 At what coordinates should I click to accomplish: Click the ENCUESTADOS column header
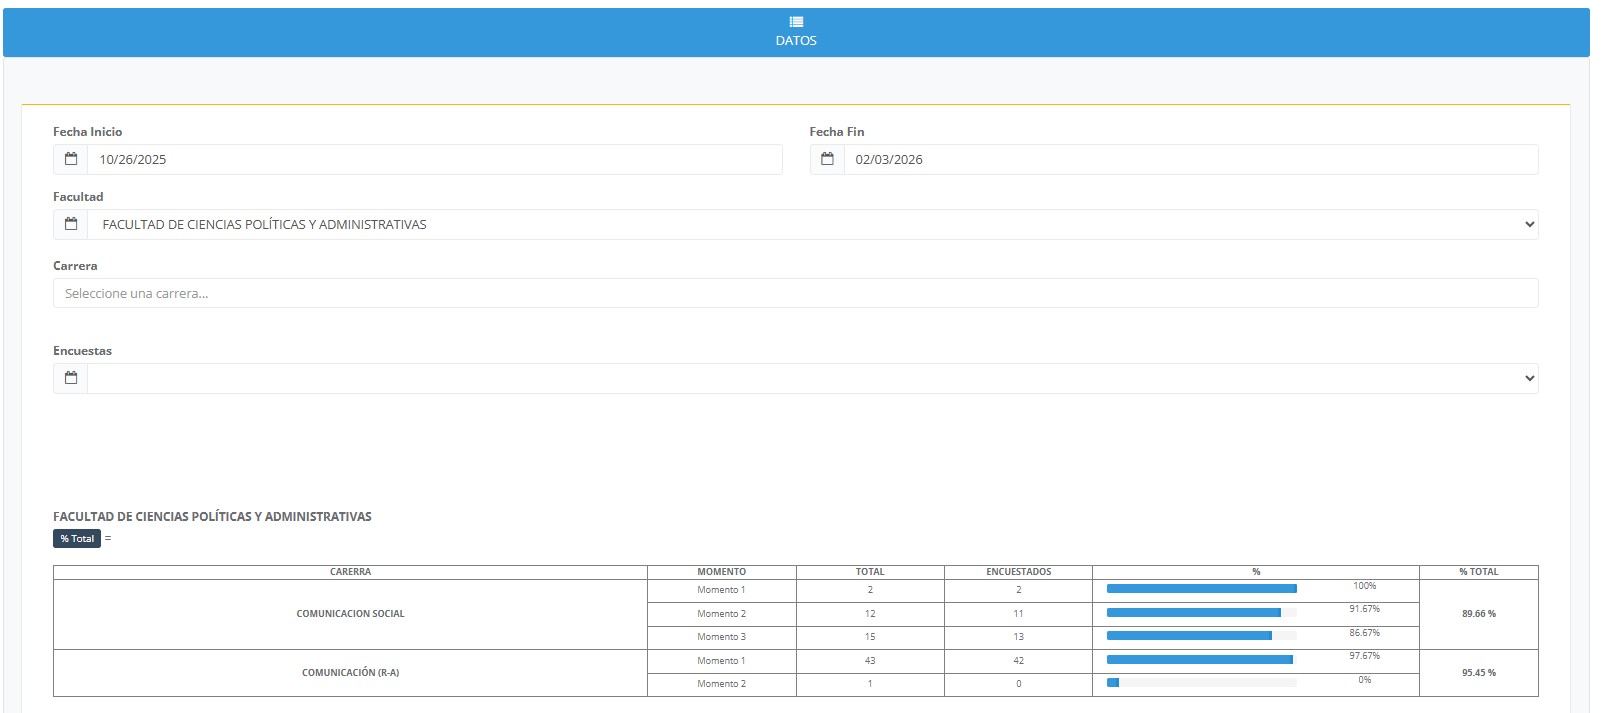(1019, 572)
